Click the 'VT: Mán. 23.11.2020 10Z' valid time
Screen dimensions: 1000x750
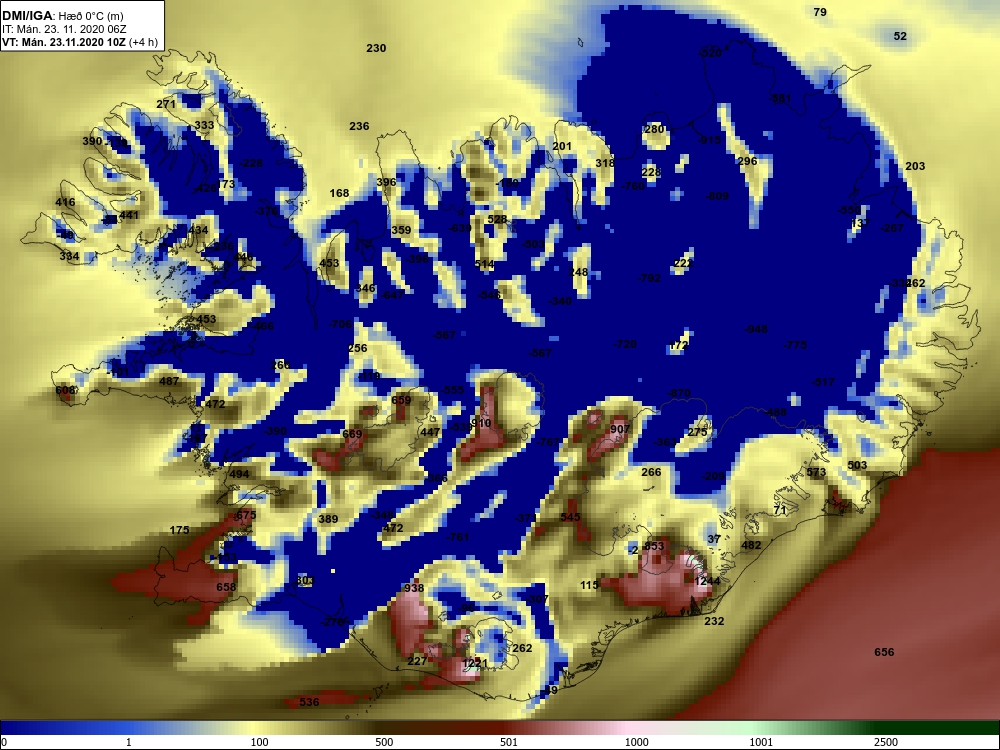tap(64, 43)
